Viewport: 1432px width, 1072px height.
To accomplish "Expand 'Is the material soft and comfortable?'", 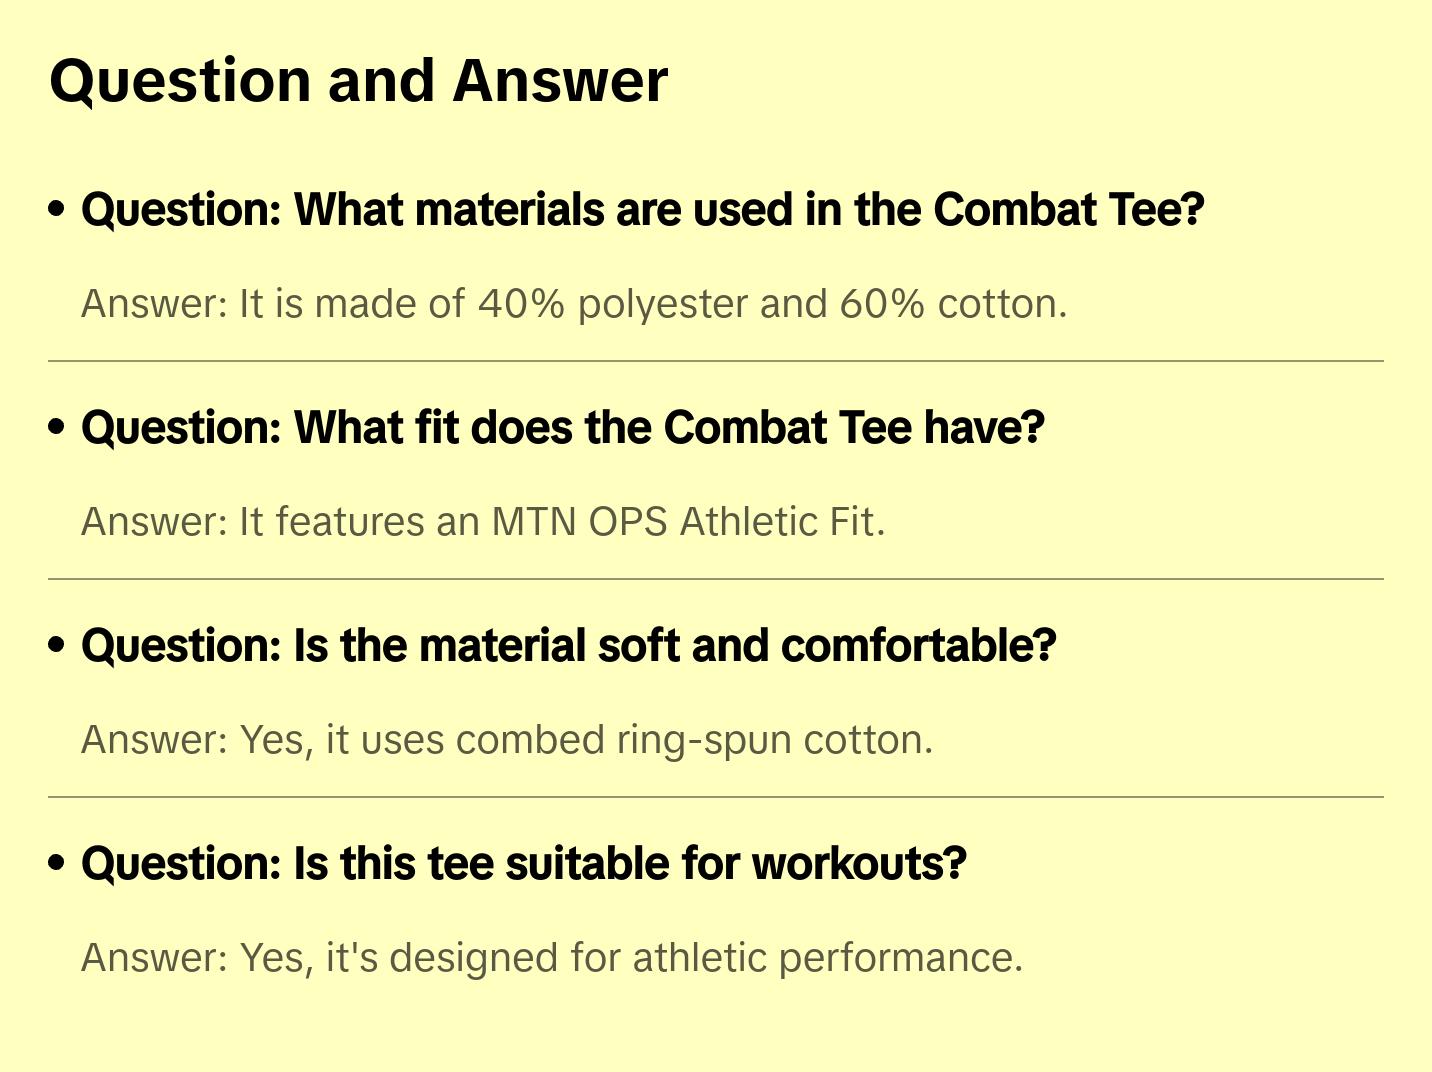I will tap(568, 646).
